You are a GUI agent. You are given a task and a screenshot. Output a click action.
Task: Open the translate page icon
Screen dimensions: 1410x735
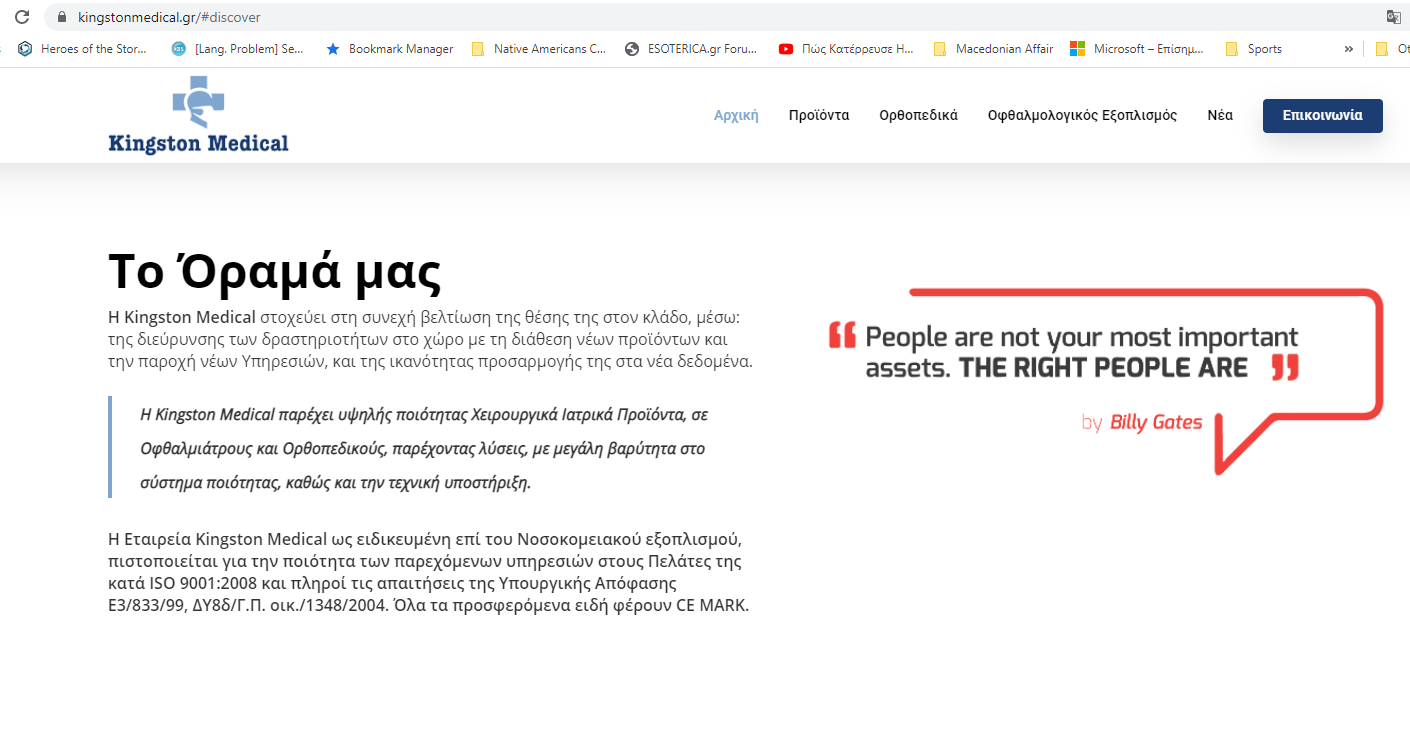point(1394,17)
